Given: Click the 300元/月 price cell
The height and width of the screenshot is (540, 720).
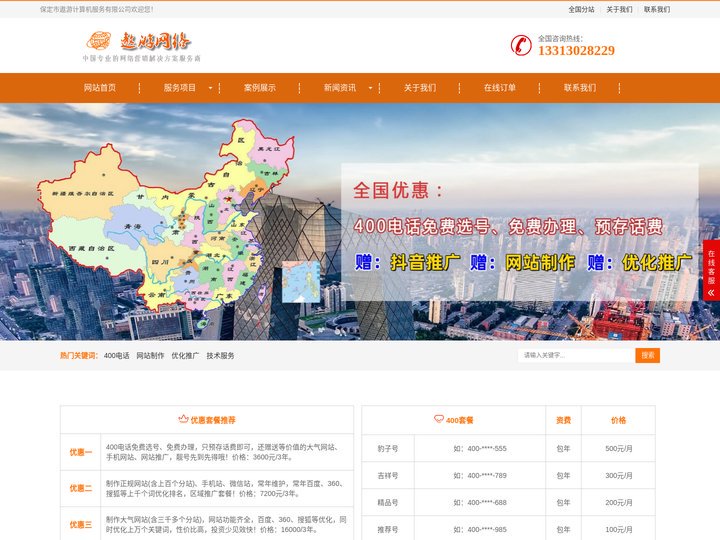Looking at the screenshot, I should point(619,476).
